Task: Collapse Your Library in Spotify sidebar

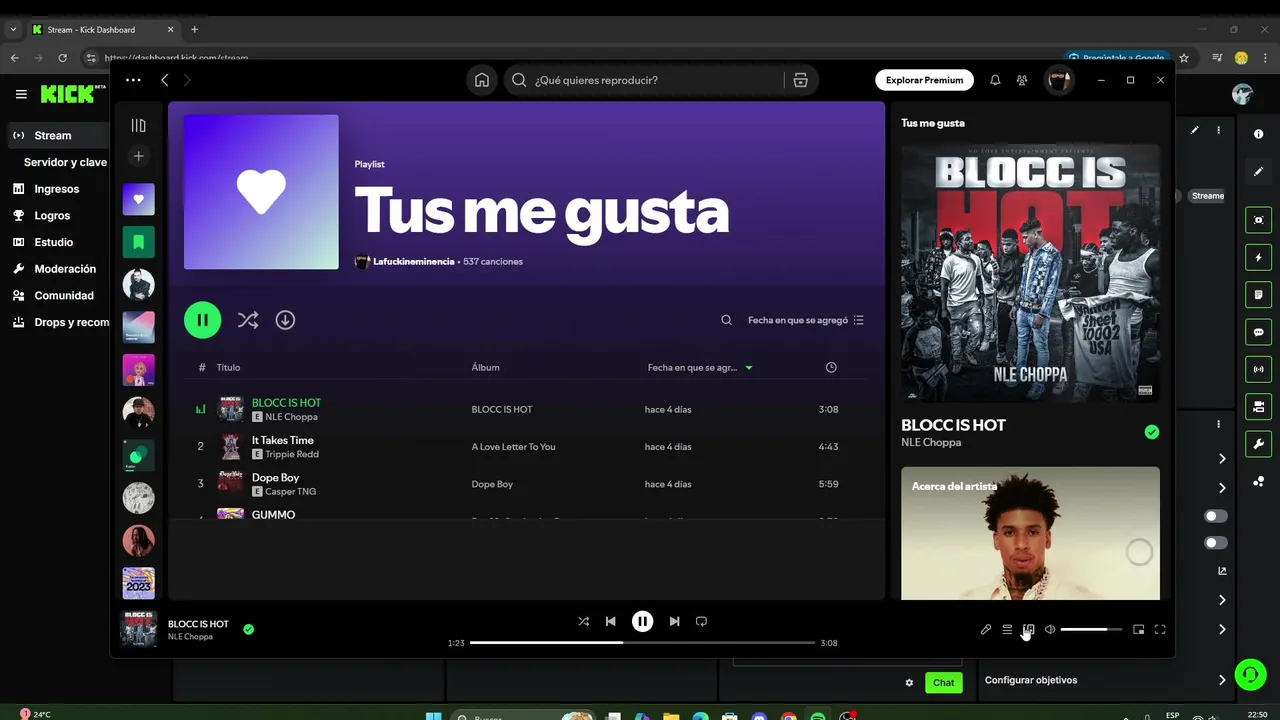Action: tap(139, 125)
